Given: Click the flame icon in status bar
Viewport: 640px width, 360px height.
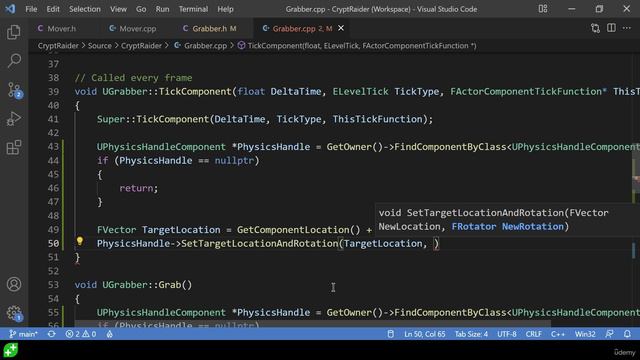Looking at the screenshot, I should click(x=110, y=334).
